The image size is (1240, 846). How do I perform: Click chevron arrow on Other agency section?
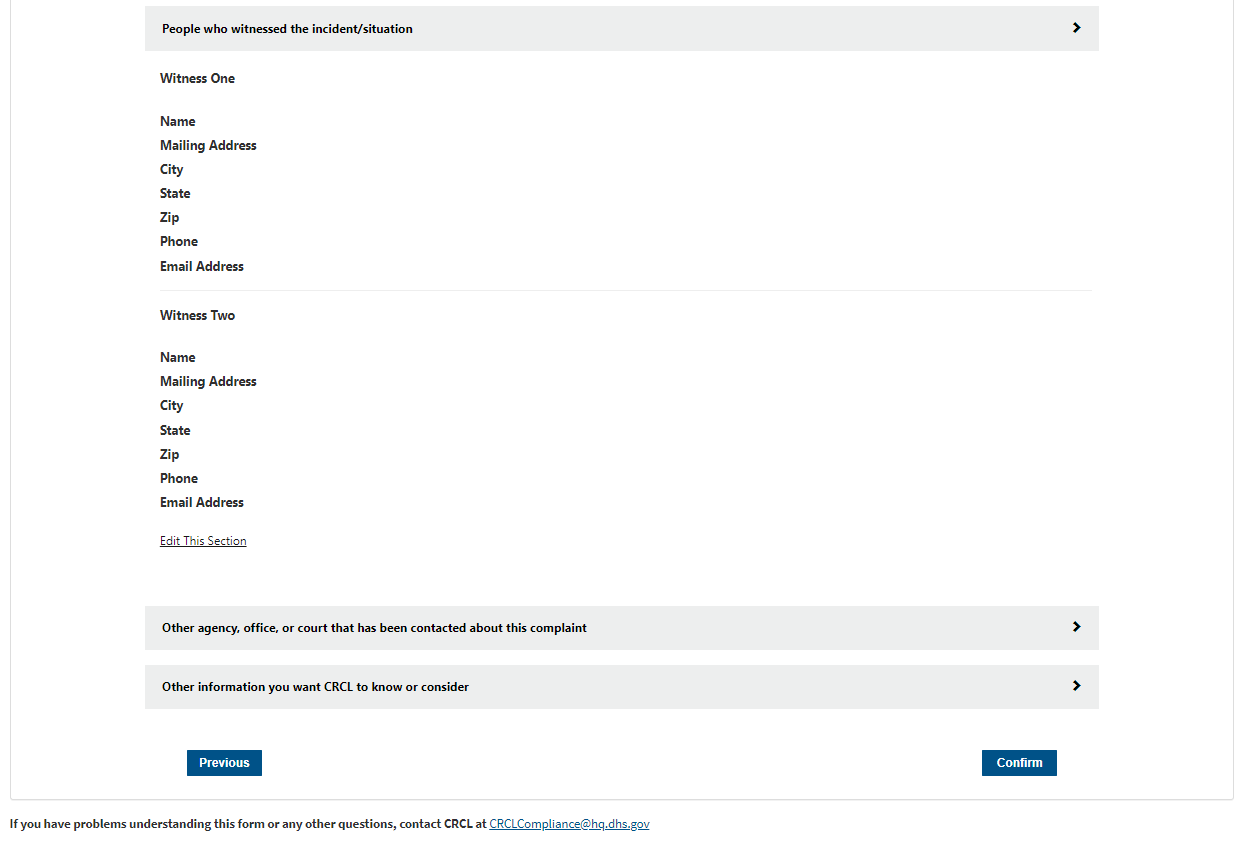coord(1076,627)
